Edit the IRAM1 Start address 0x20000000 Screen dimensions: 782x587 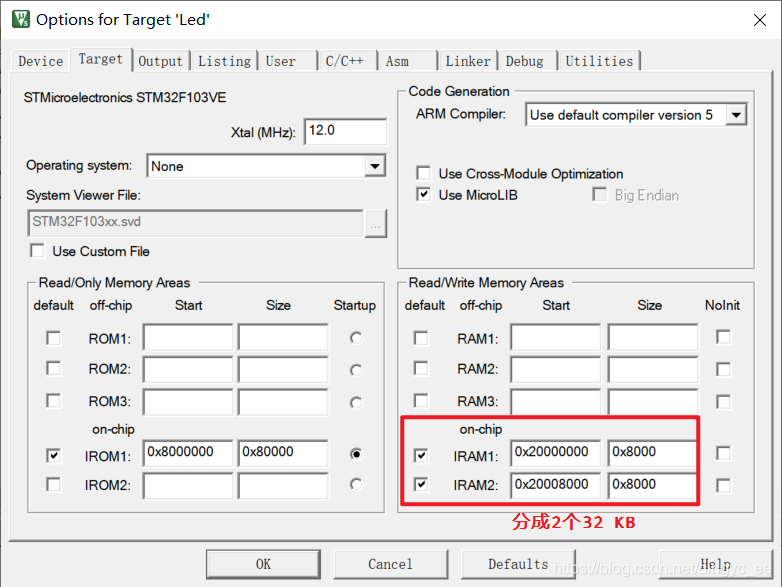click(x=556, y=453)
